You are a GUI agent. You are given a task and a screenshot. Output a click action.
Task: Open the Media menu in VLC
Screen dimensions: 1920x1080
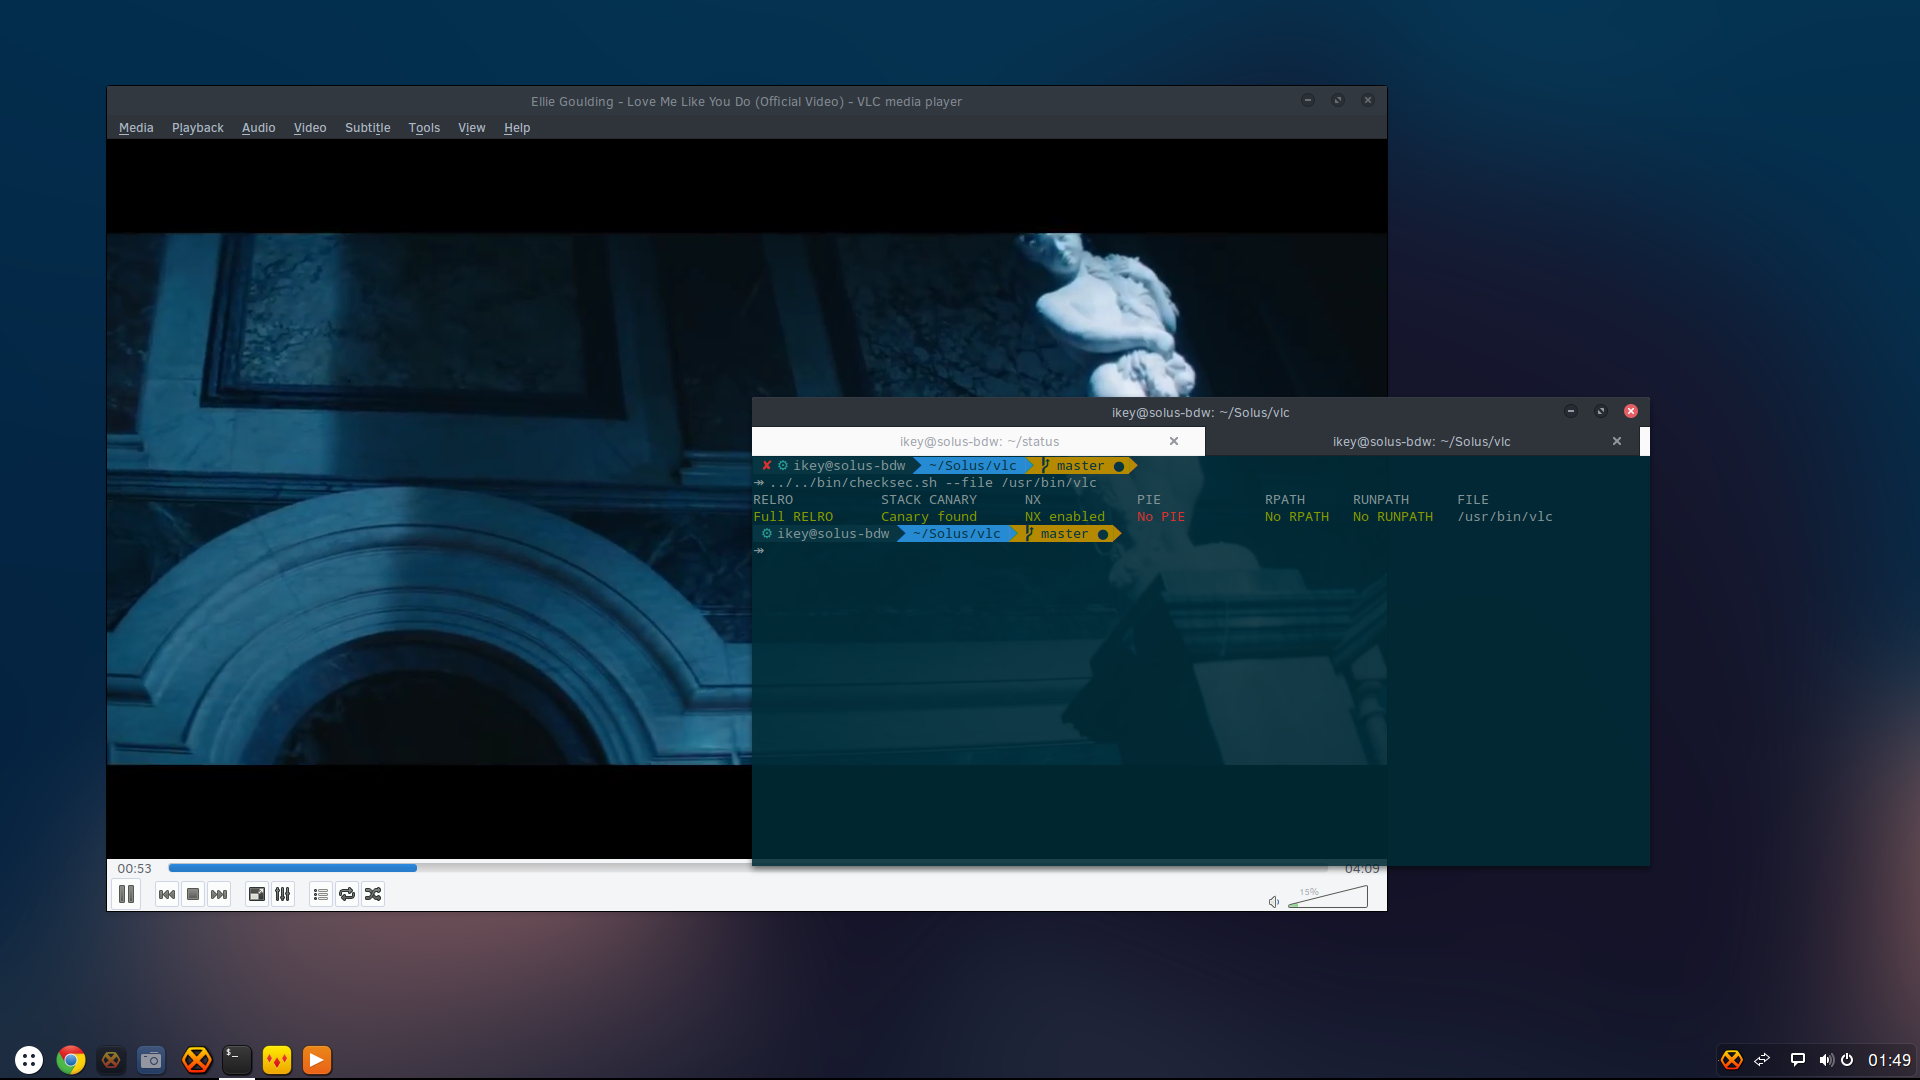136,128
